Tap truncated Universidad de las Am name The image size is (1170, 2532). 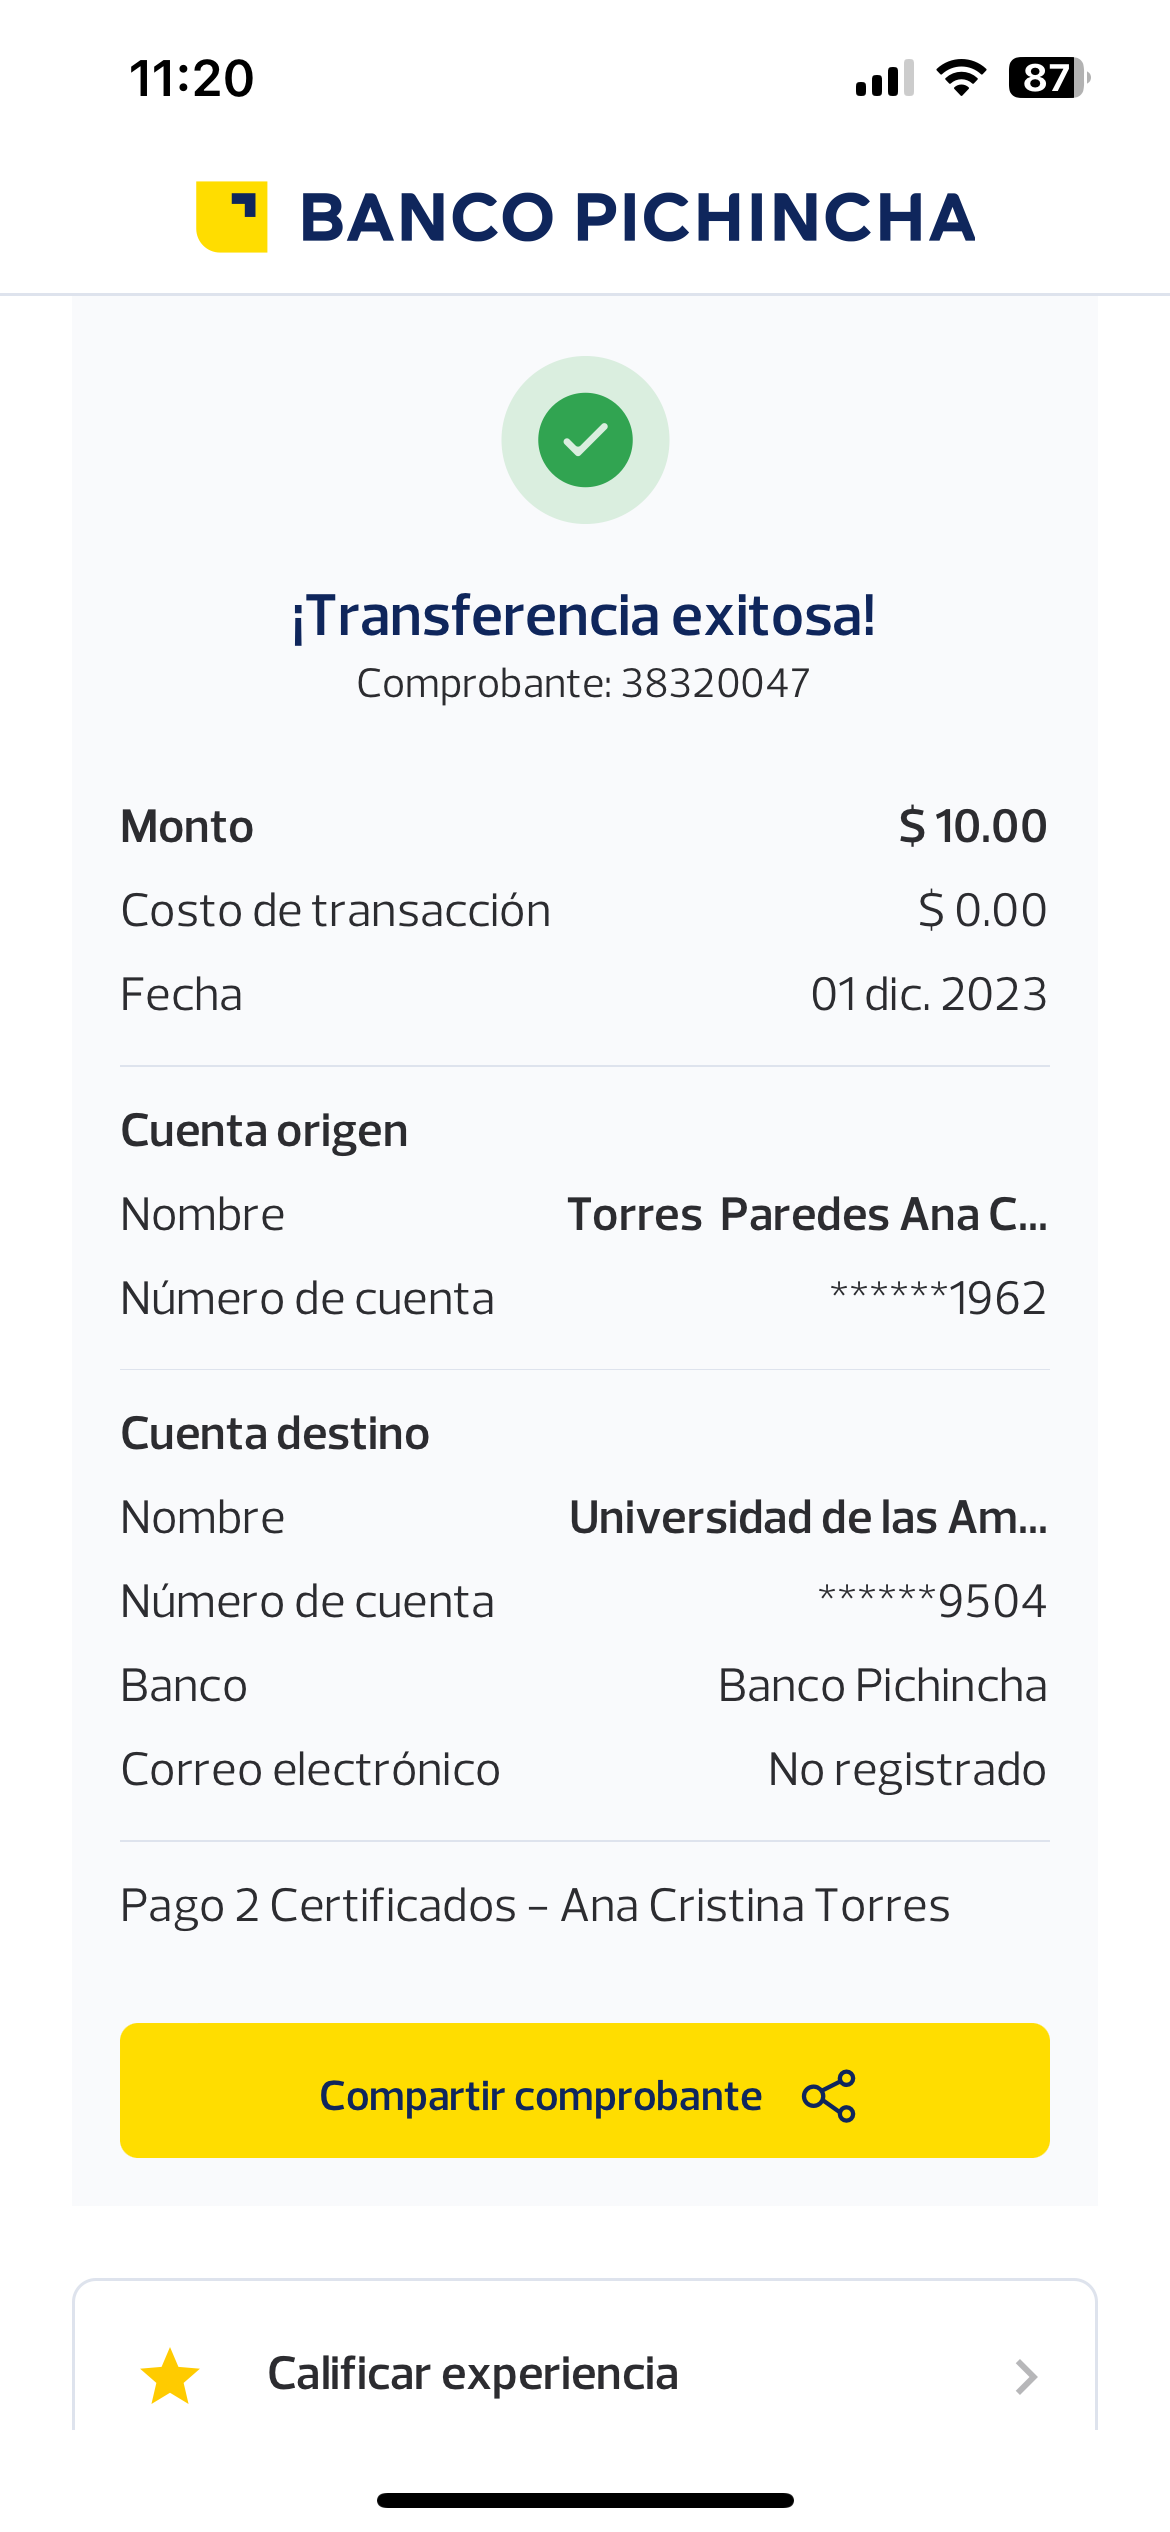808,1518
